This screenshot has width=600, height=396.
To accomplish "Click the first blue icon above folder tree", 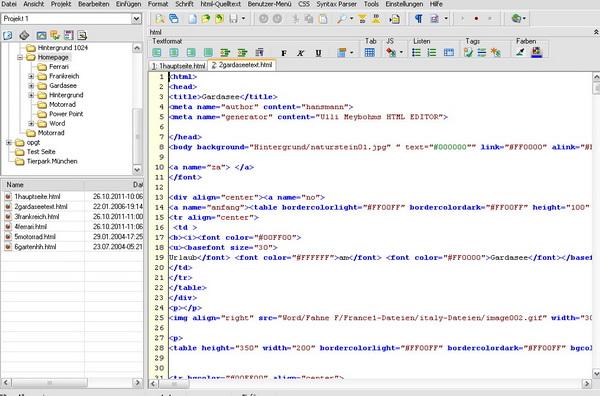I will [8, 36].
